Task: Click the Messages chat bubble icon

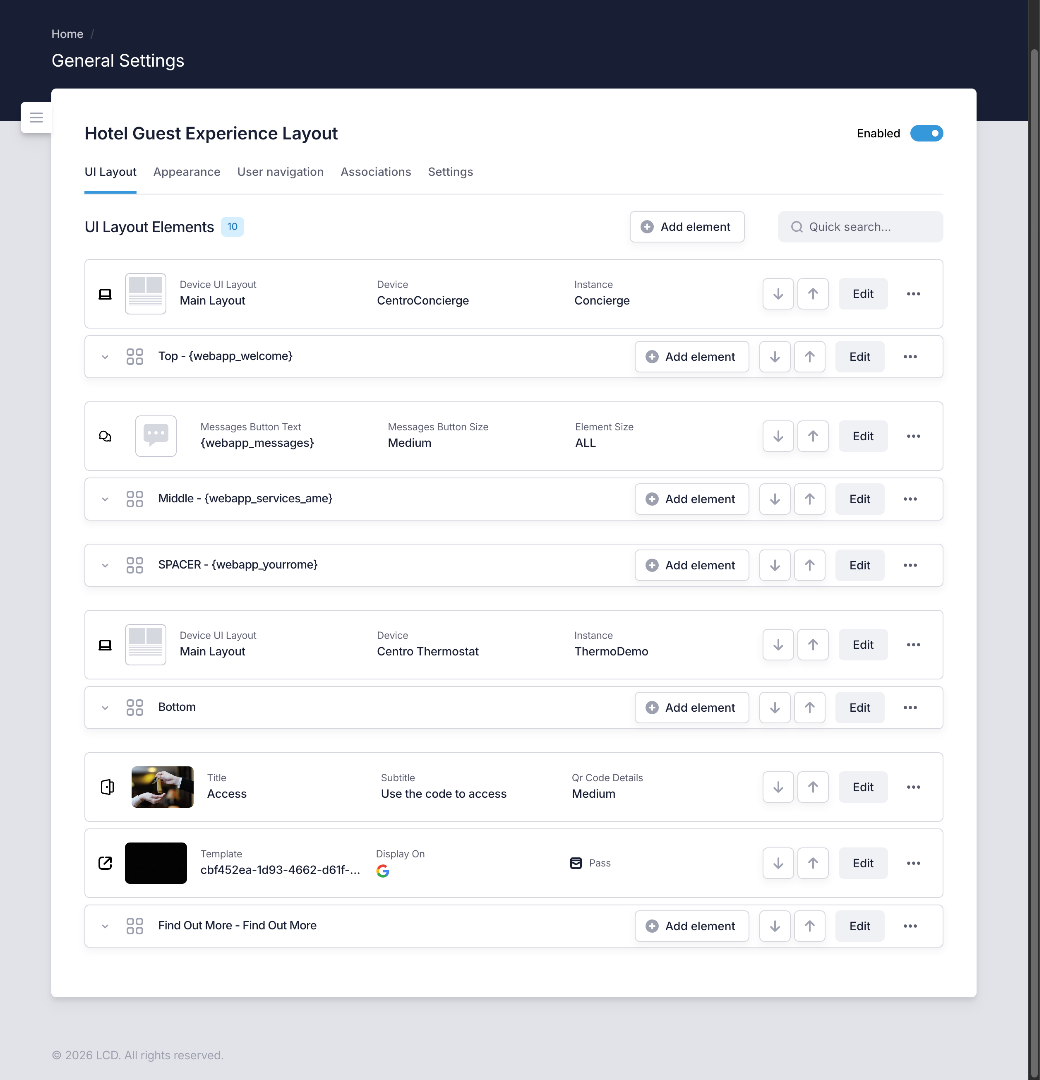Action: tap(105, 435)
